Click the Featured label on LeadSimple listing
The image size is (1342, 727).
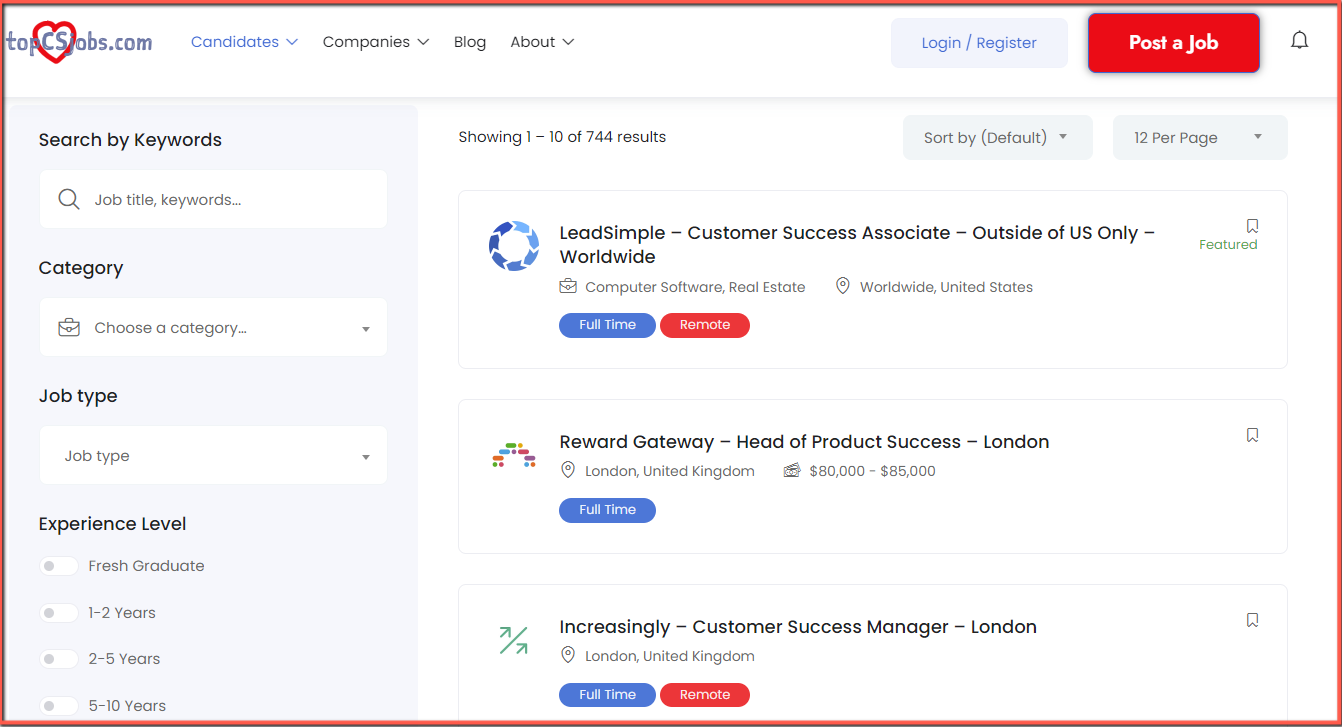coord(1228,245)
